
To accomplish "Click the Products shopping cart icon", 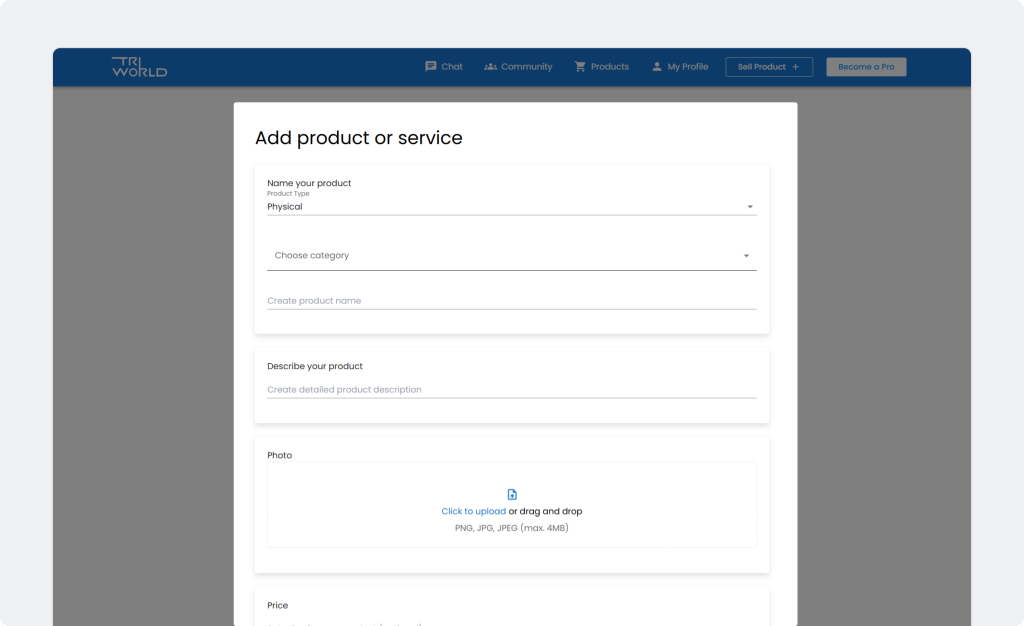I will [x=579, y=66].
